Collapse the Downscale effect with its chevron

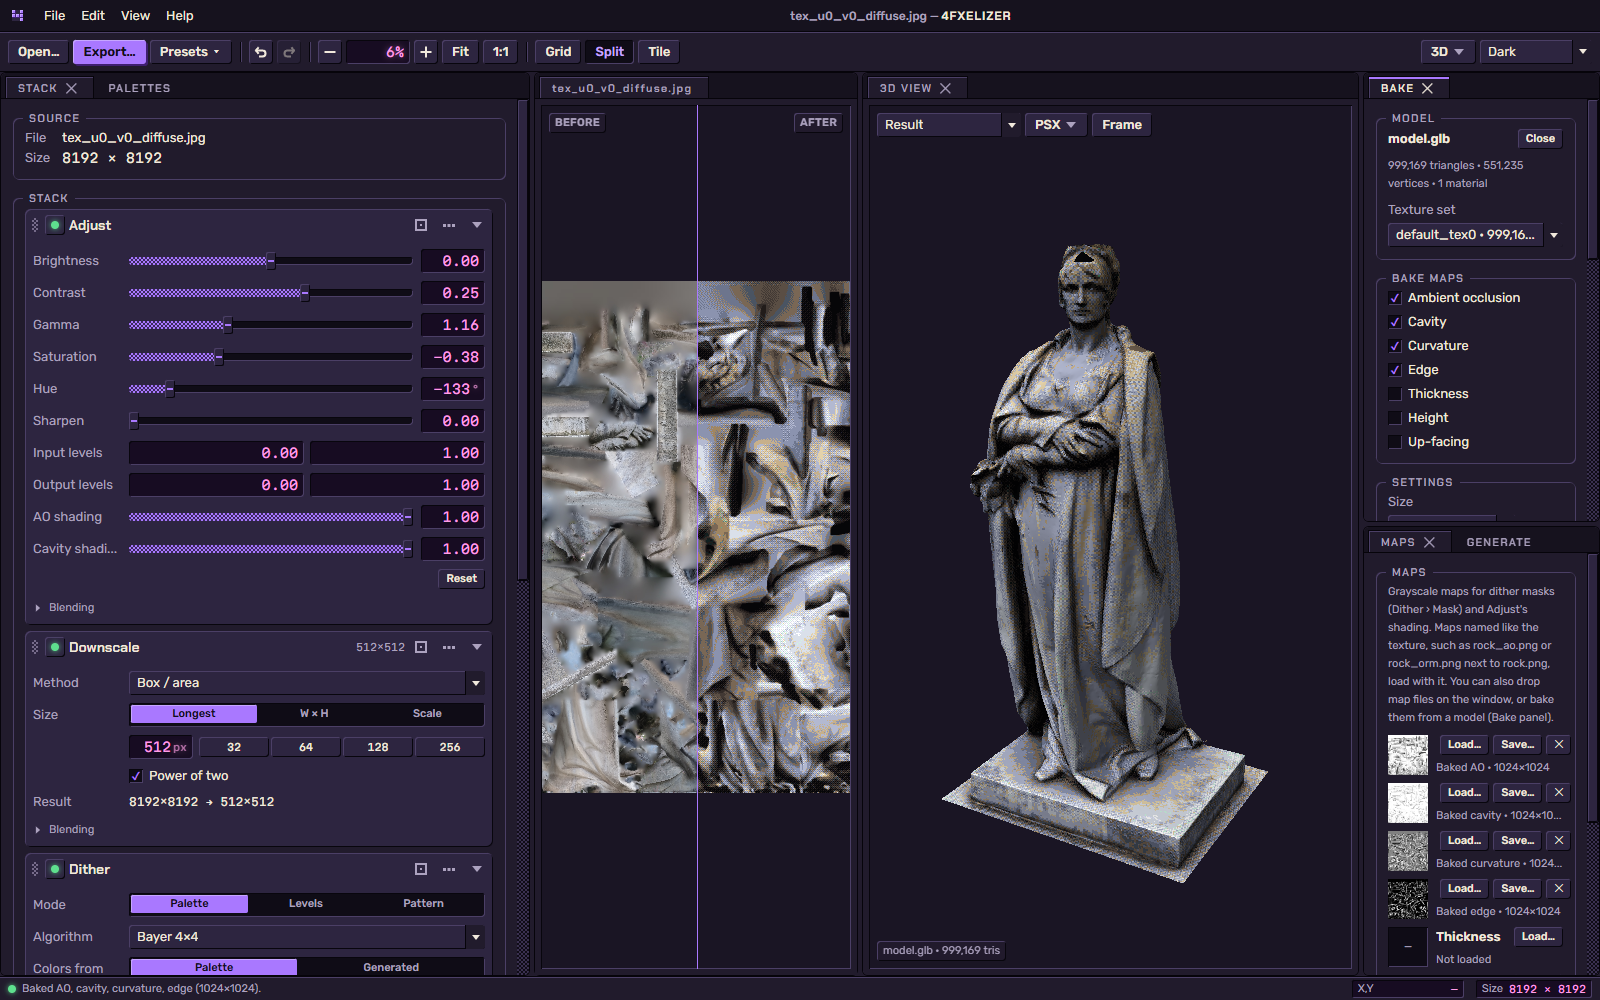pos(477,647)
